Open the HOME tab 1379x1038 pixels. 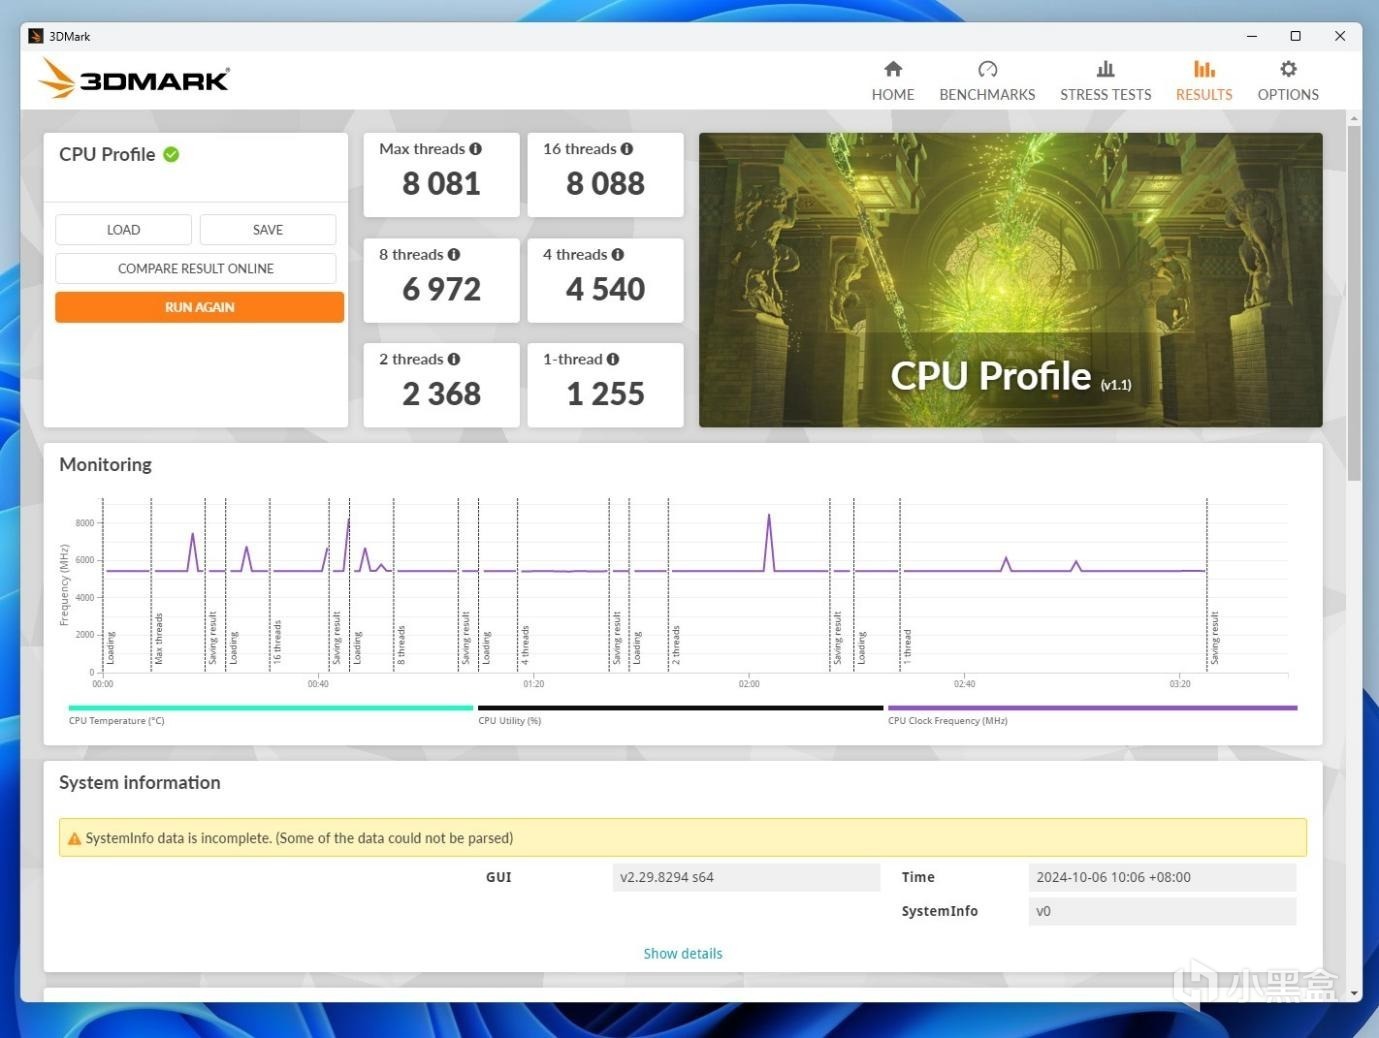(x=892, y=81)
